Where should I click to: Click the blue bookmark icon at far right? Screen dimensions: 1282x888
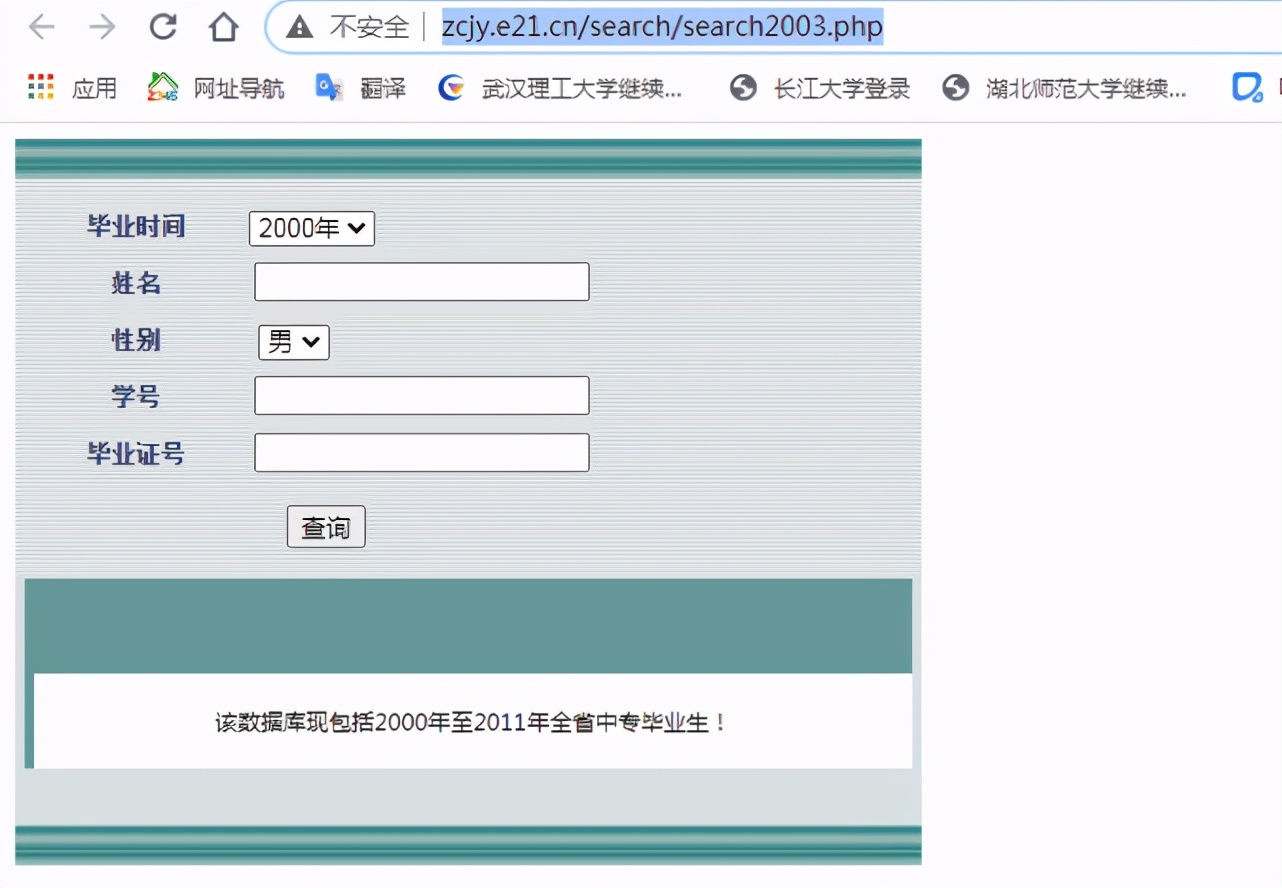1246,88
